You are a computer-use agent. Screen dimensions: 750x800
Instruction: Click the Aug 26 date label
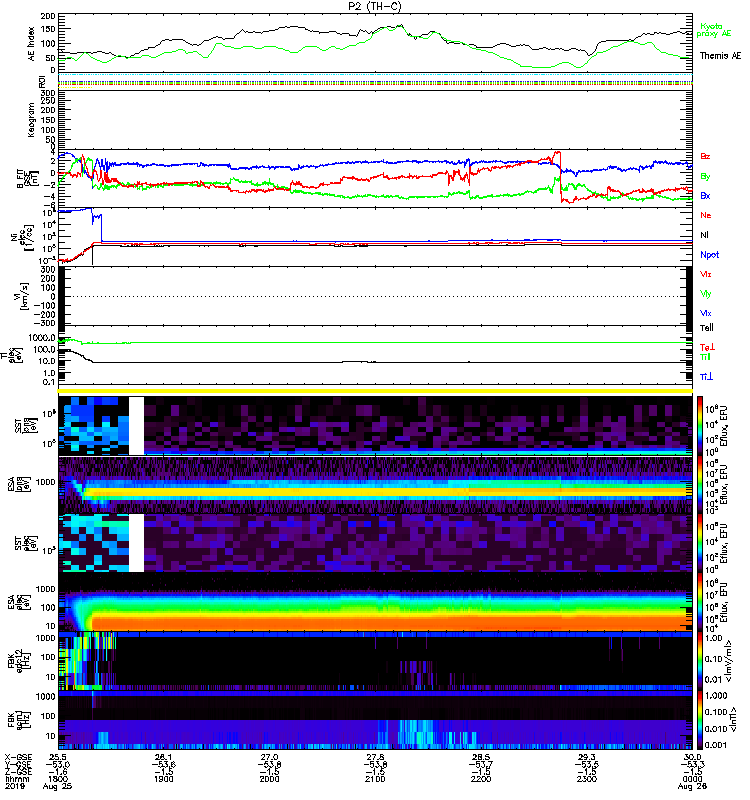click(692, 786)
